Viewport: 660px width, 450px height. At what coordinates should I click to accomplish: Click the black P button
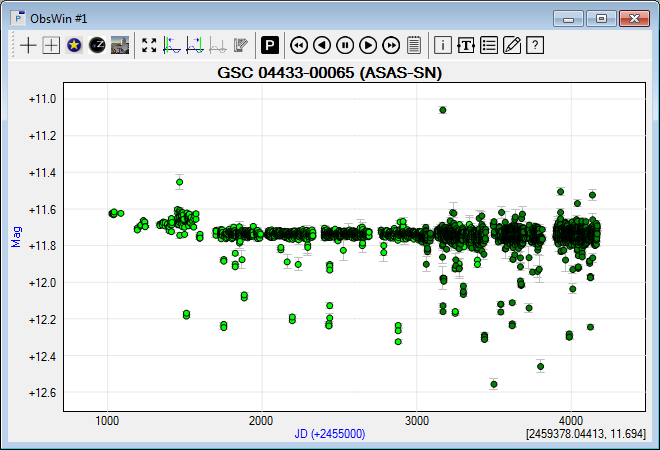pyautogui.click(x=269, y=45)
